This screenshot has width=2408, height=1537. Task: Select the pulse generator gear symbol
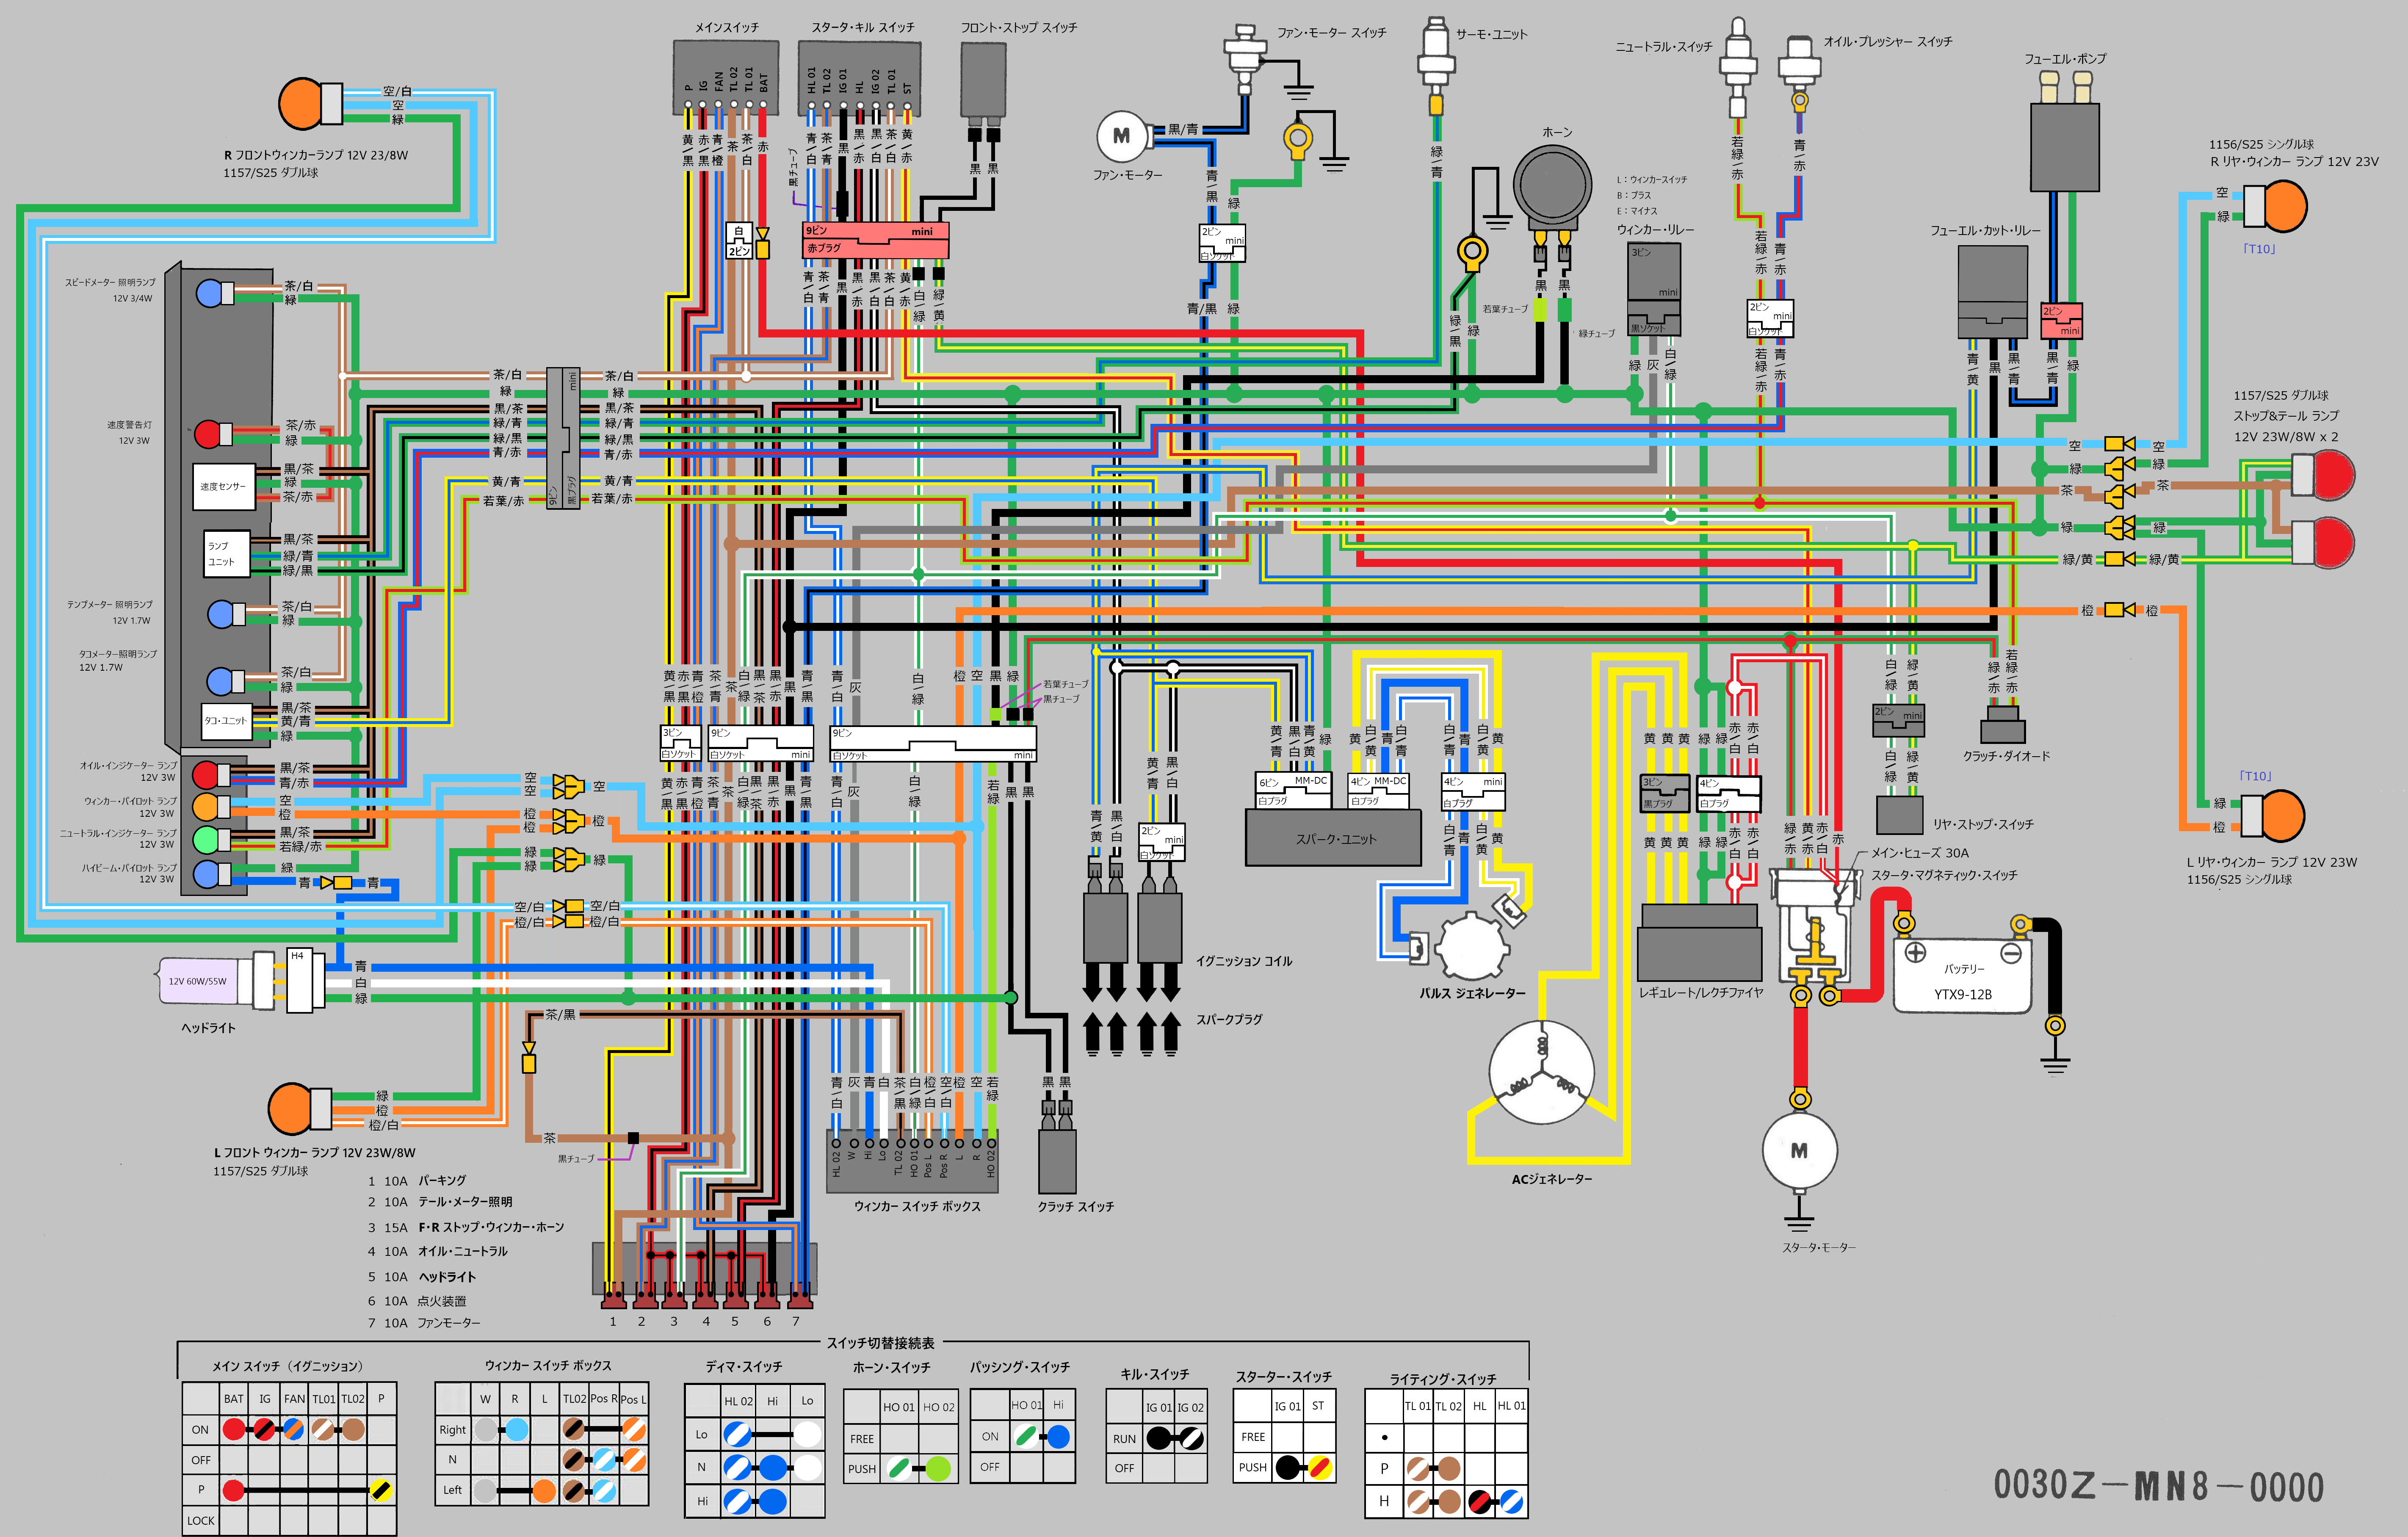point(1471,946)
